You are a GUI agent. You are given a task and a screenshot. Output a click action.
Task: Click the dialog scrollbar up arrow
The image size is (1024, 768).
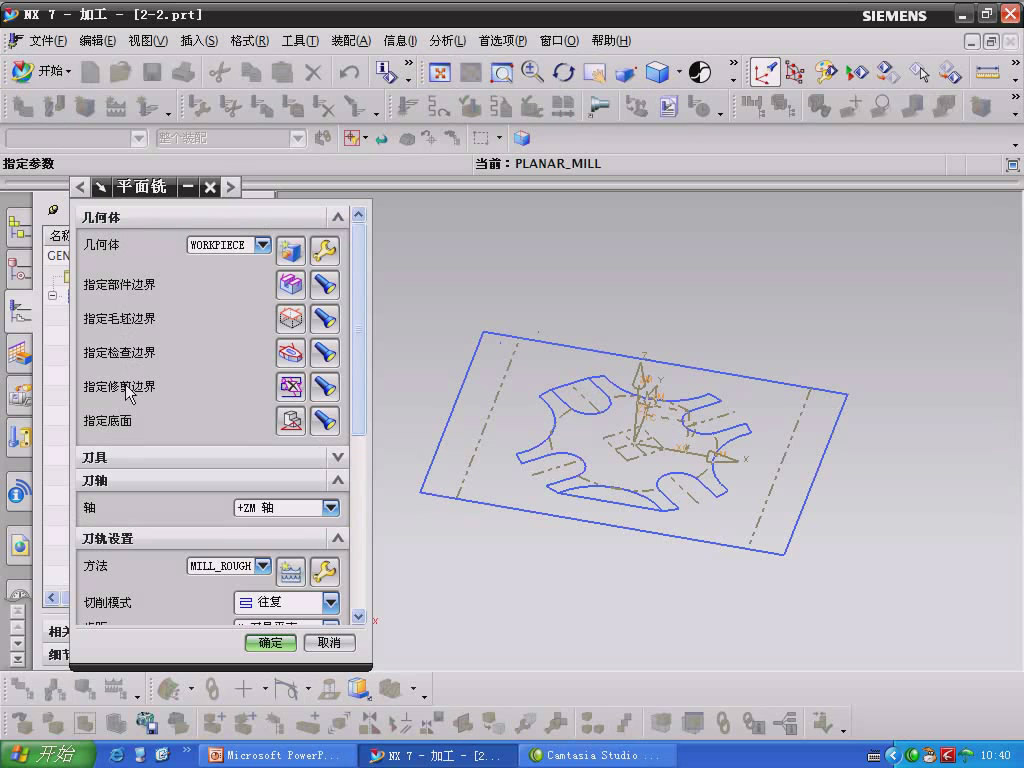tap(359, 214)
